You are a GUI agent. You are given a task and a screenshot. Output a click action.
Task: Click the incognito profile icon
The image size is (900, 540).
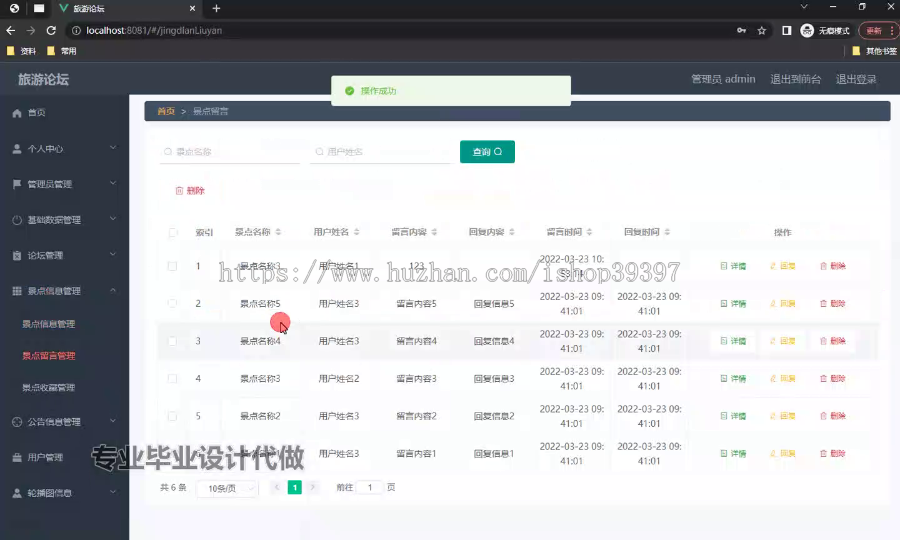(807, 30)
